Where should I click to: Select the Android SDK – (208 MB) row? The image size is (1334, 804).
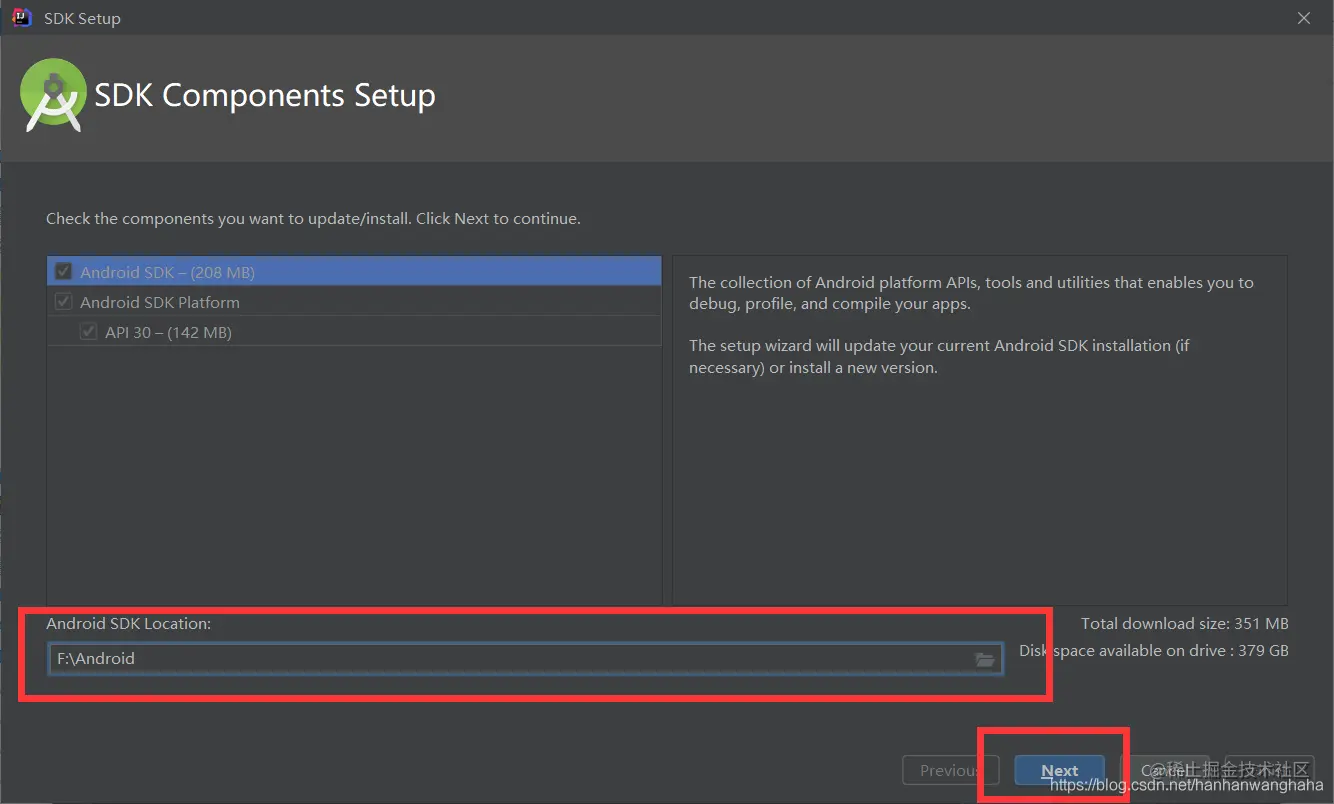coord(354,272)
